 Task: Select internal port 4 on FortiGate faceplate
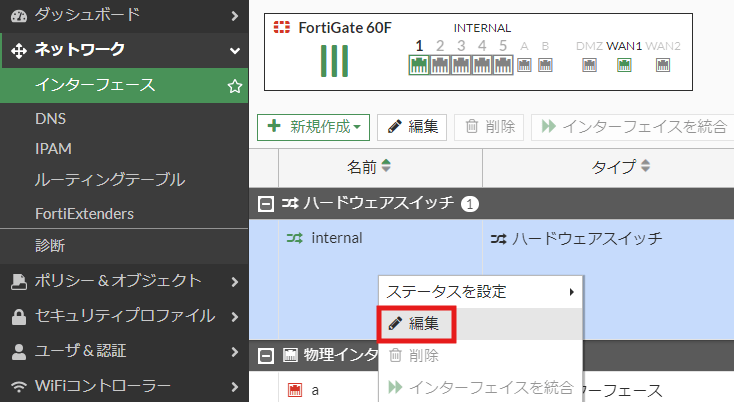[x=482, y=65]
